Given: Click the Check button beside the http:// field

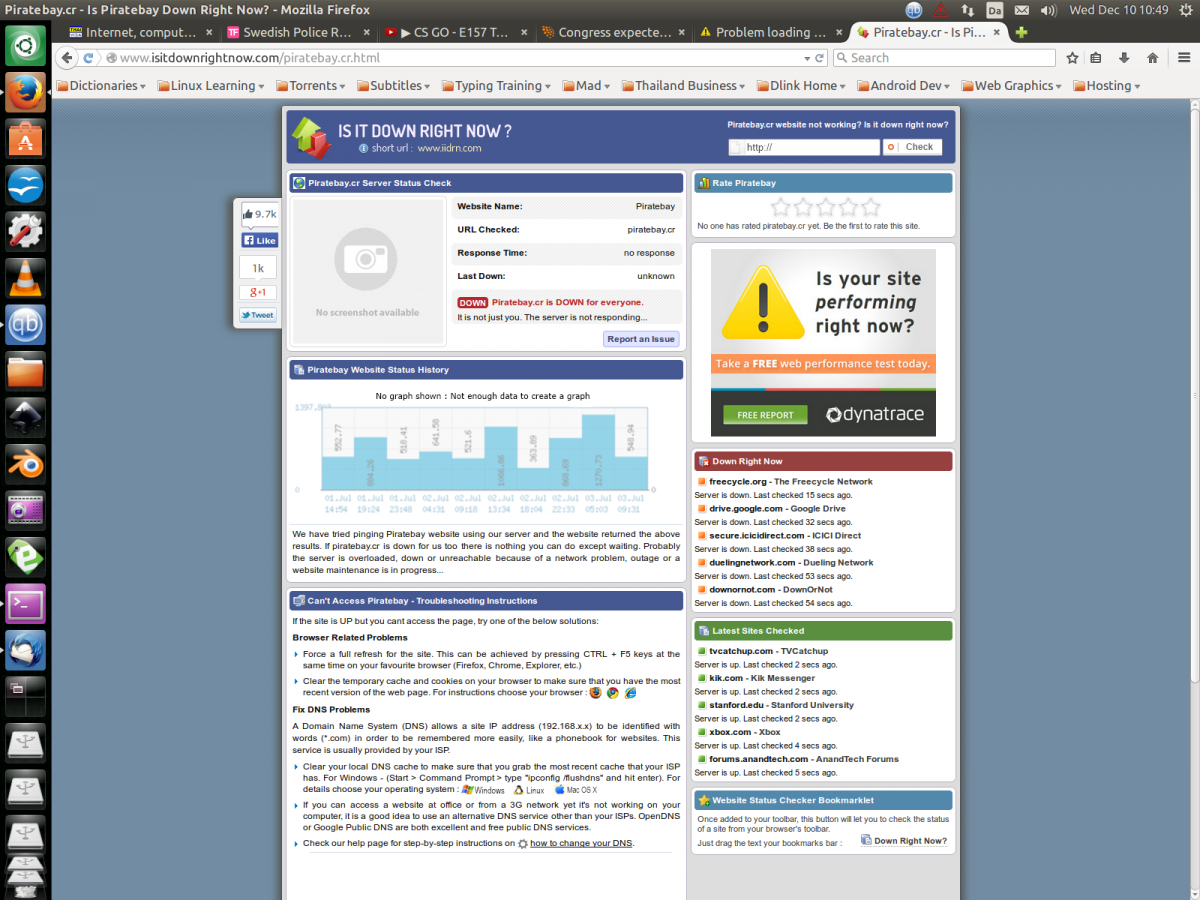Looking at the screenshot, I should point(912,147).
